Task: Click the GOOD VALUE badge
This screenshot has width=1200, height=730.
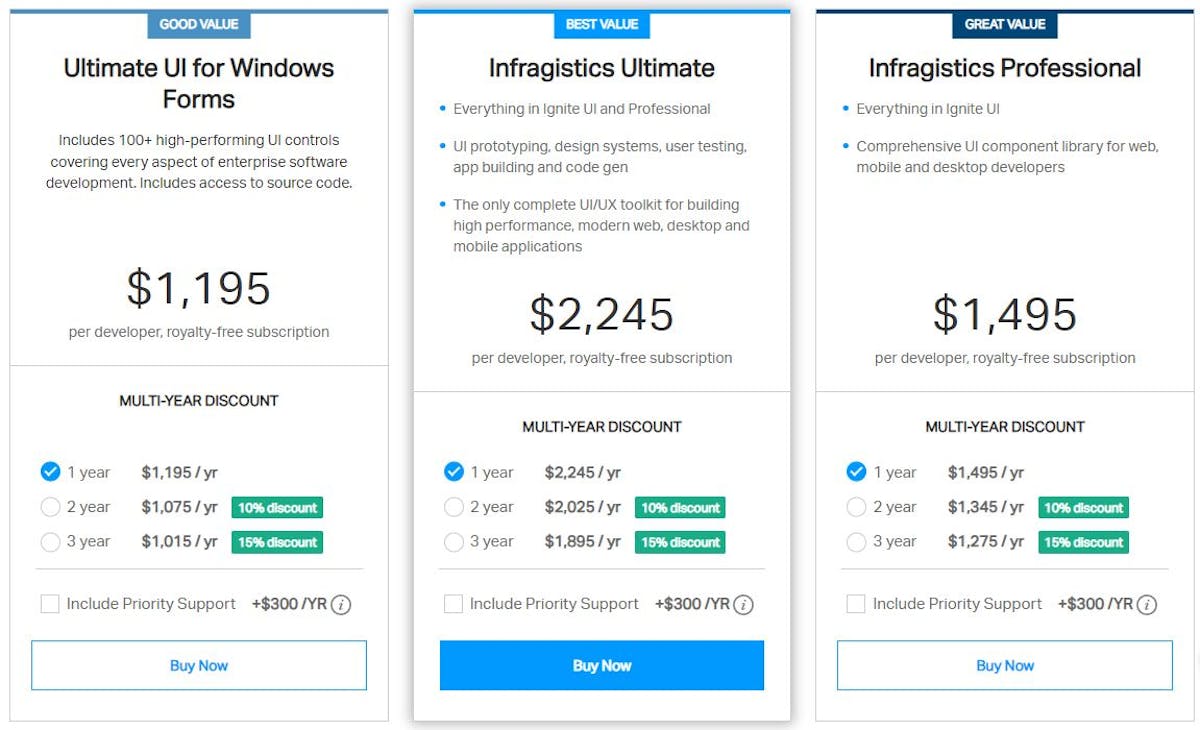Action: pos(199,25)
